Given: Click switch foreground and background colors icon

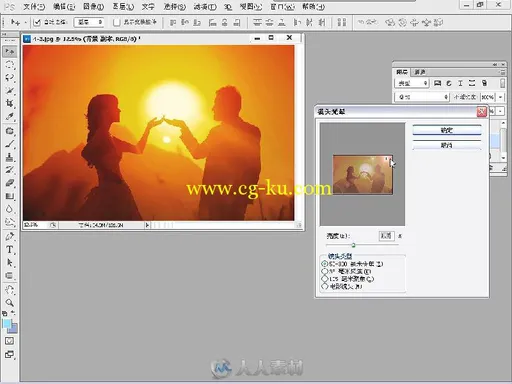Looking at the screenshot, I should pyautogui.click(x=13, y=313).
